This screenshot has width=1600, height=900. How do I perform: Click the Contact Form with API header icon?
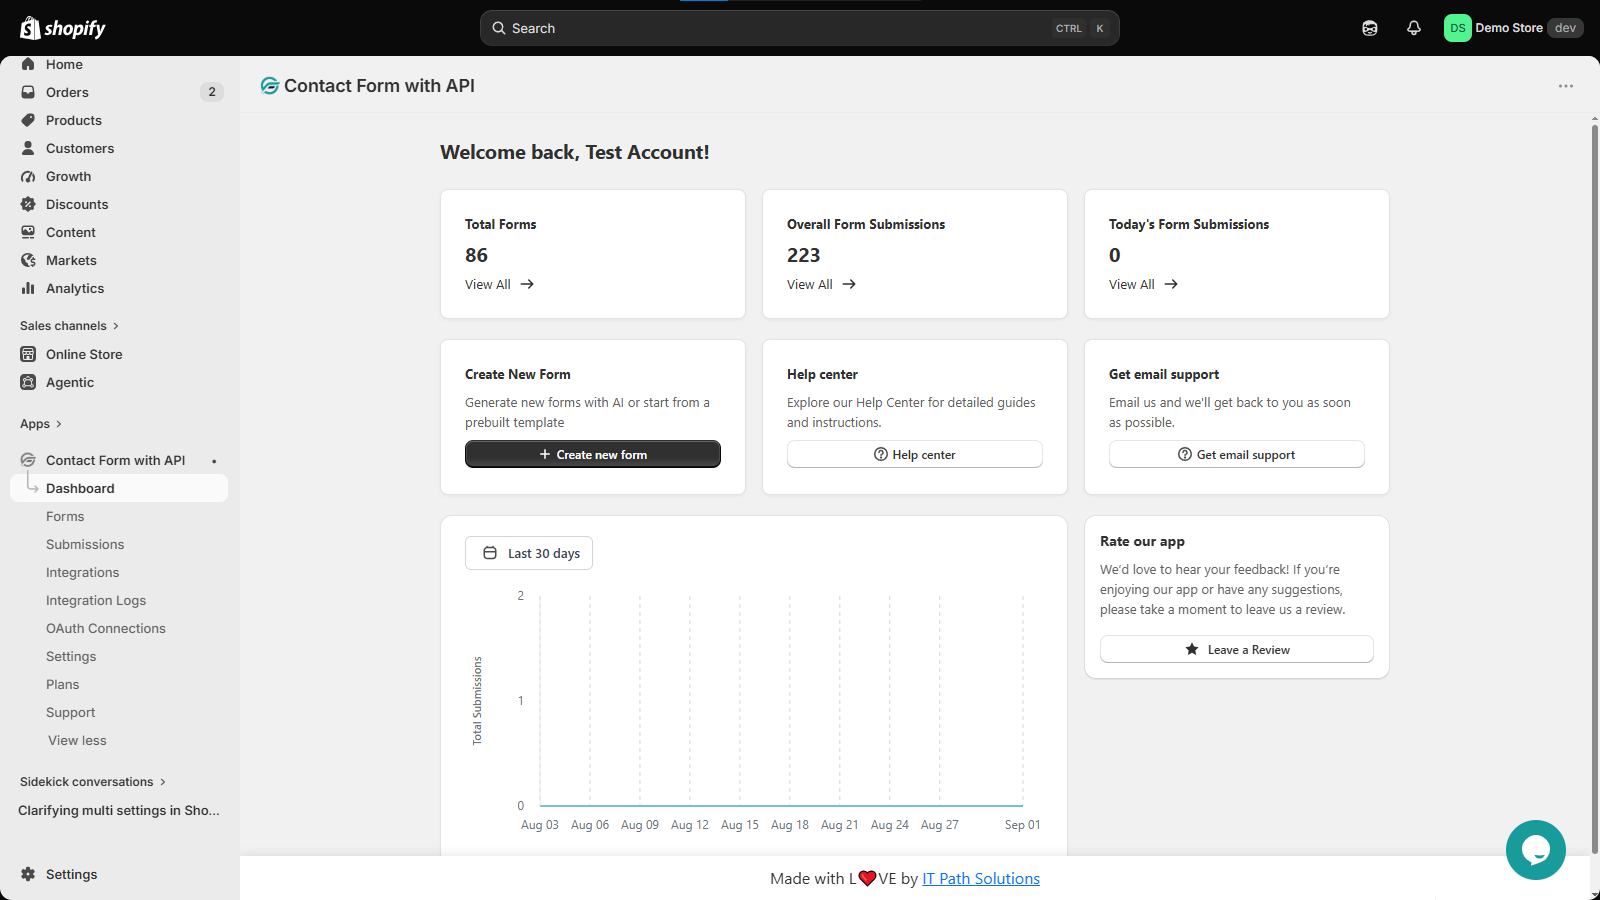tap(269, 86)
